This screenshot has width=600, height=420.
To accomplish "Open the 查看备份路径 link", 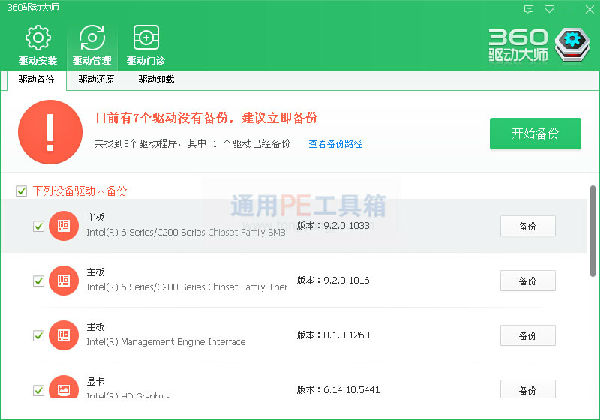I will coord(335,144).
